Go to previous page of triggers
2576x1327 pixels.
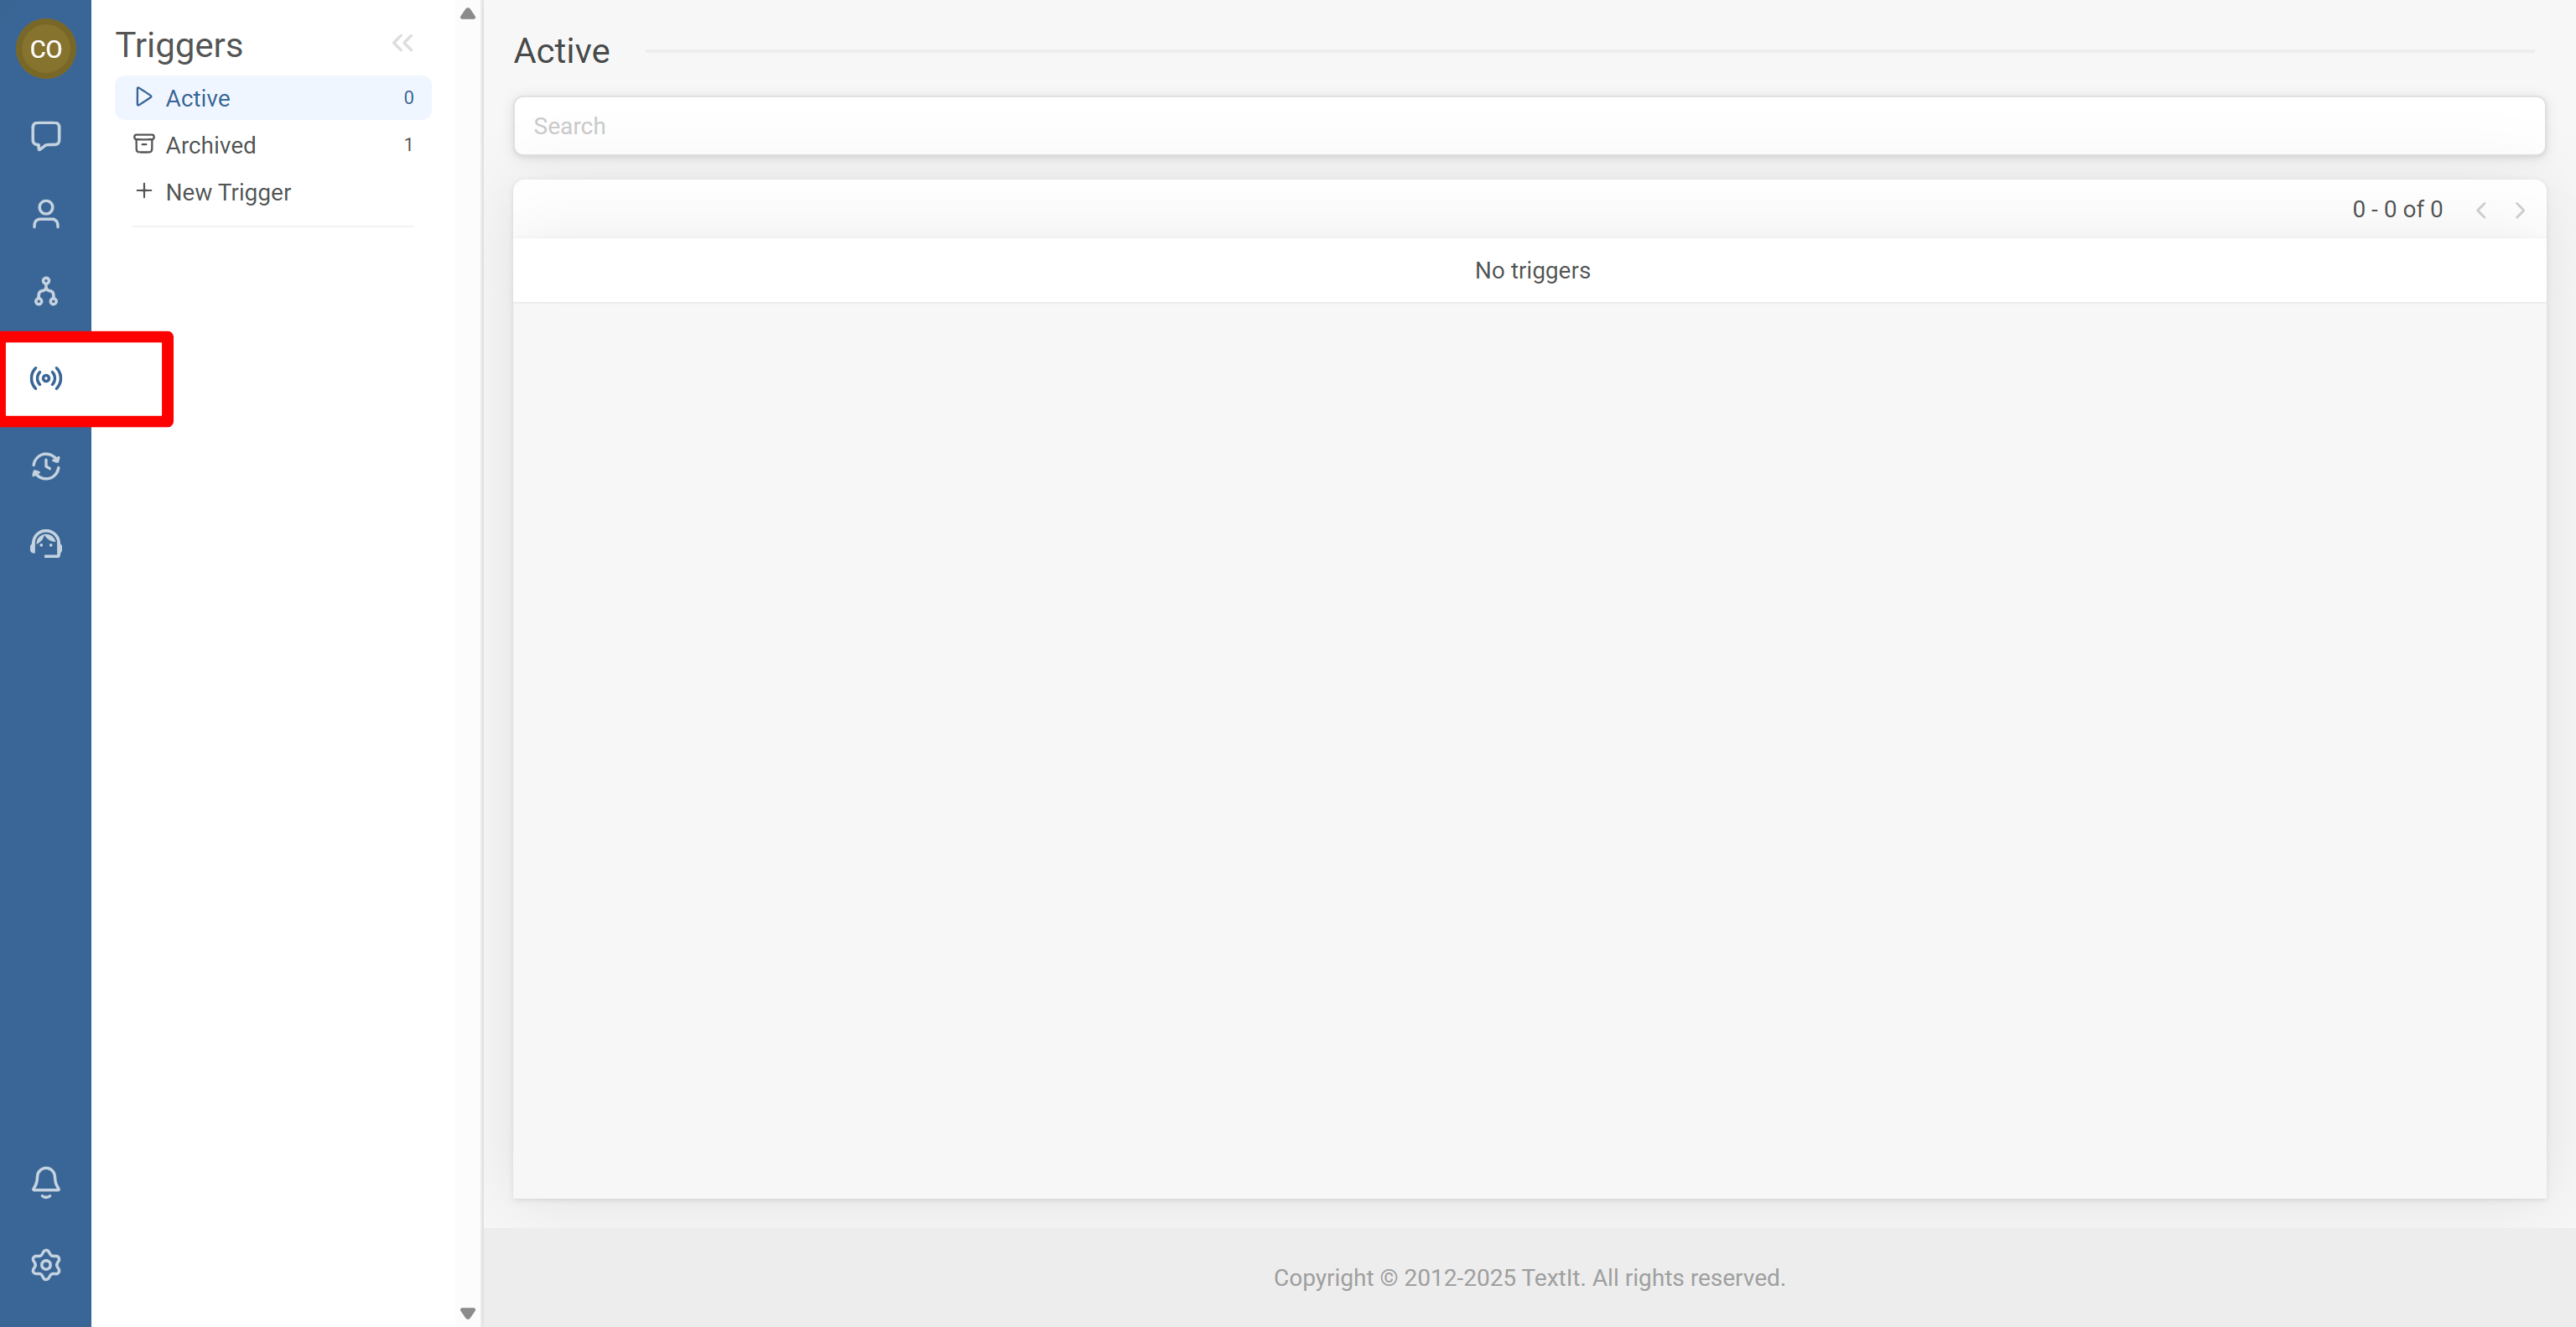pyautogui.click(x=2481, y=210)
